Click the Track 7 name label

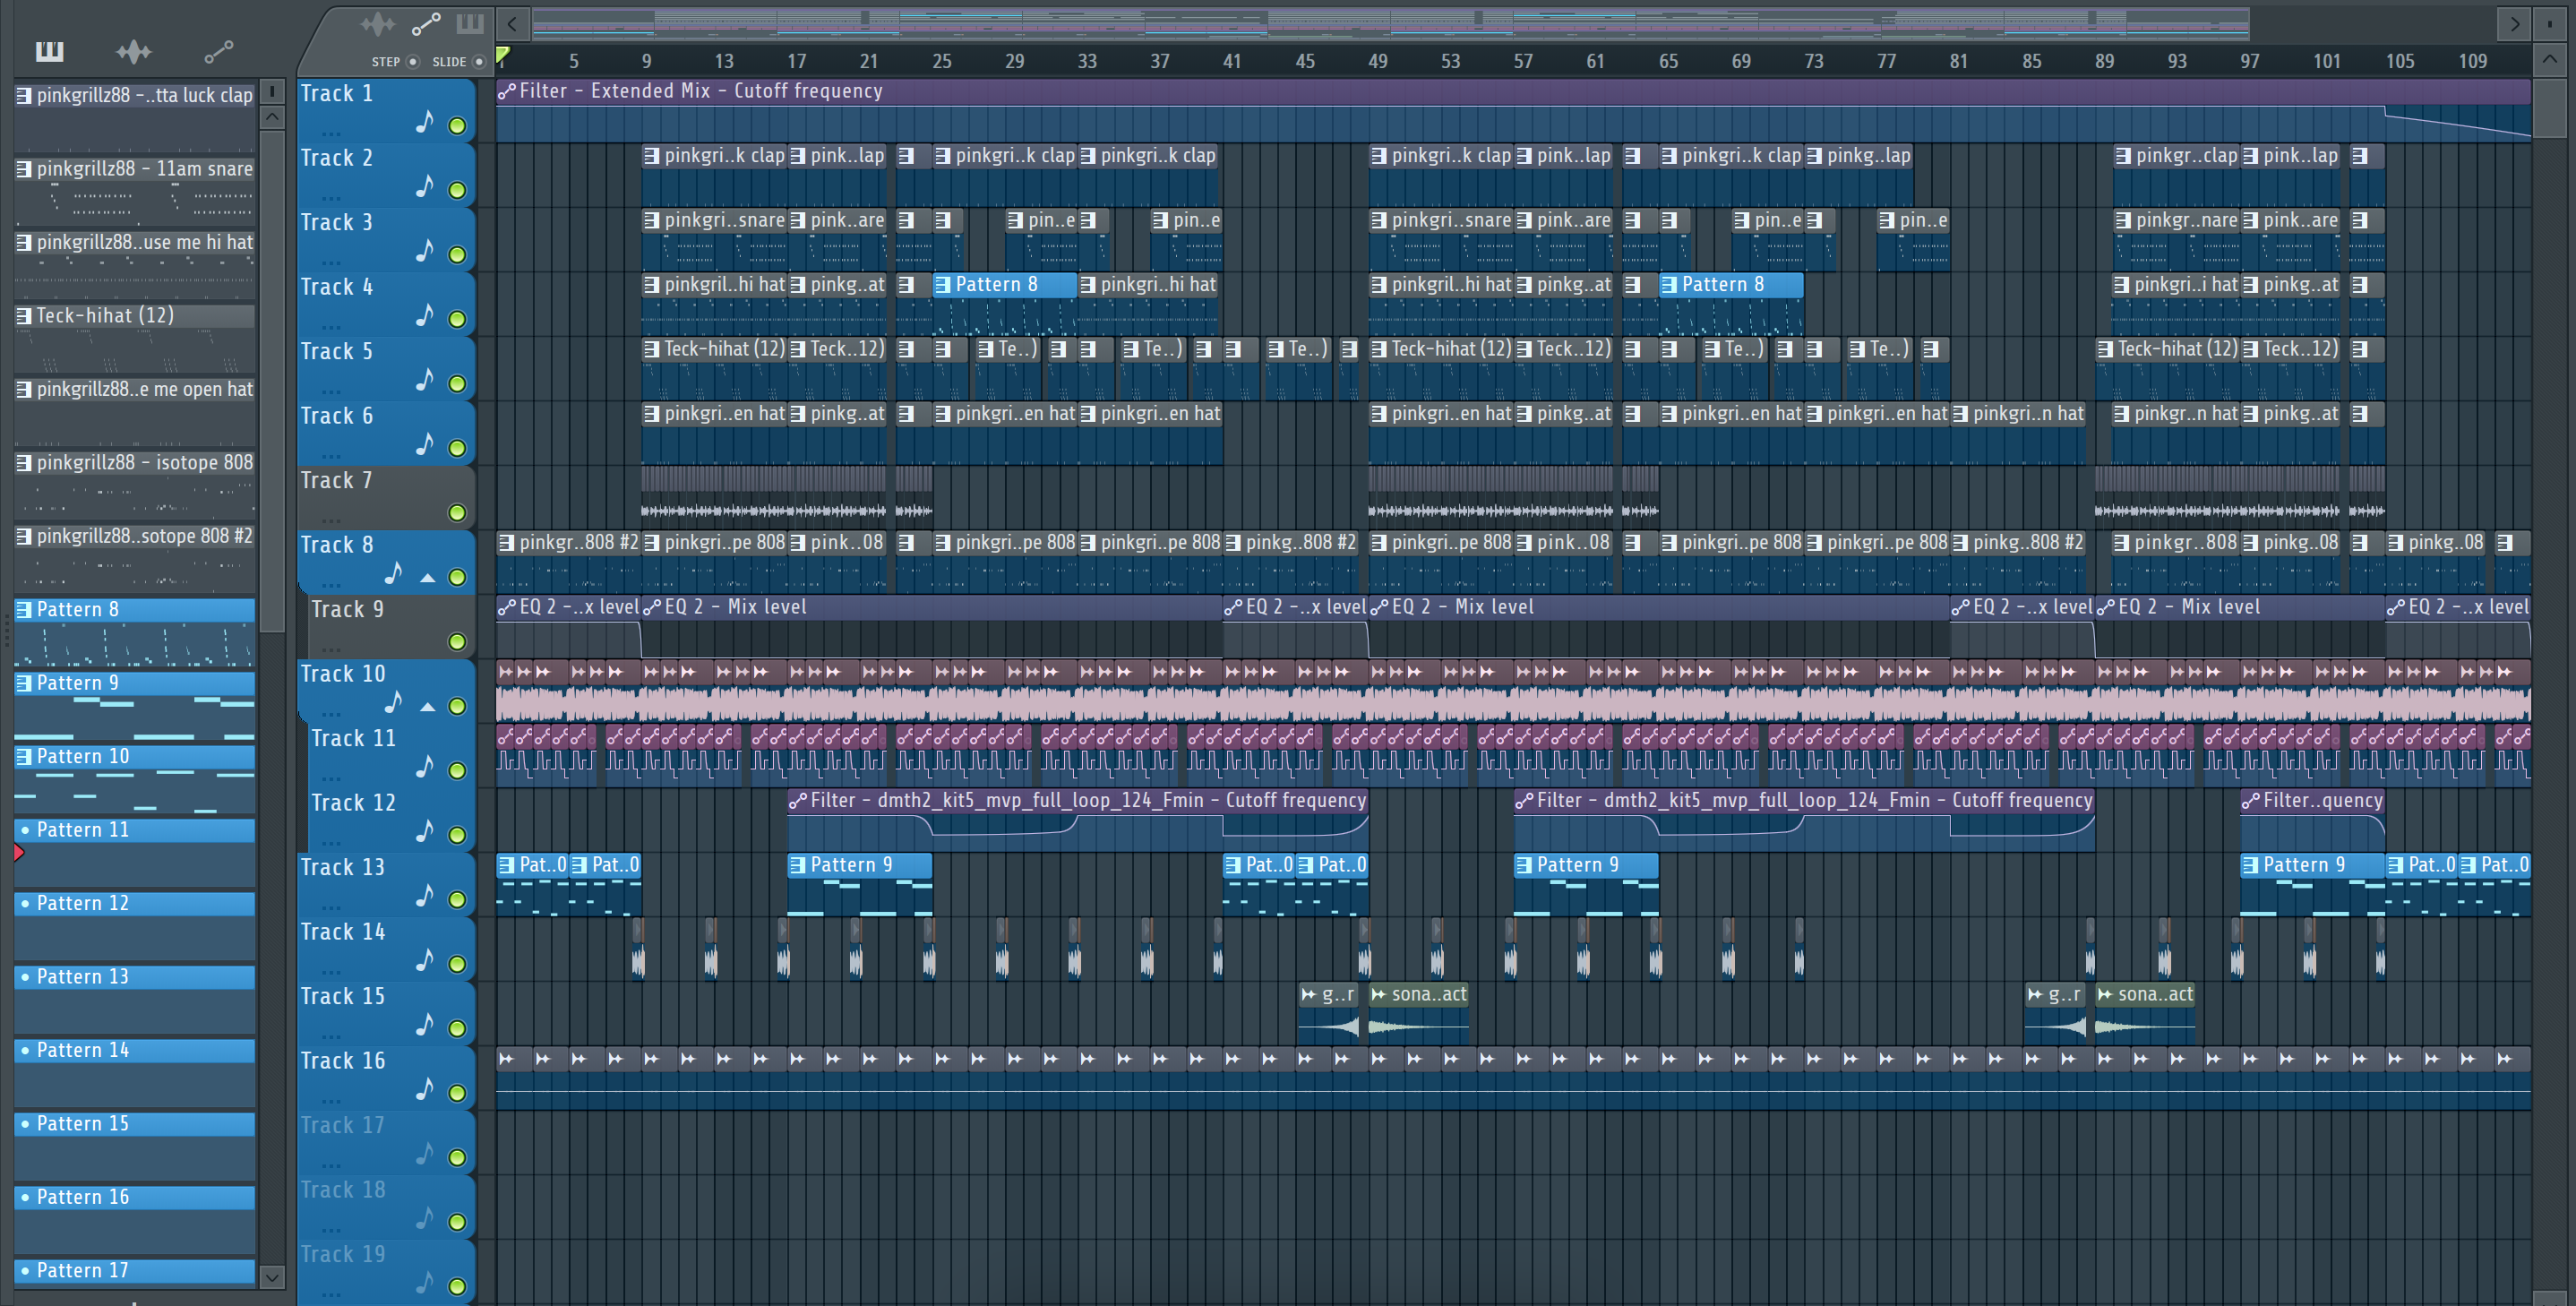tap(337, 481)
